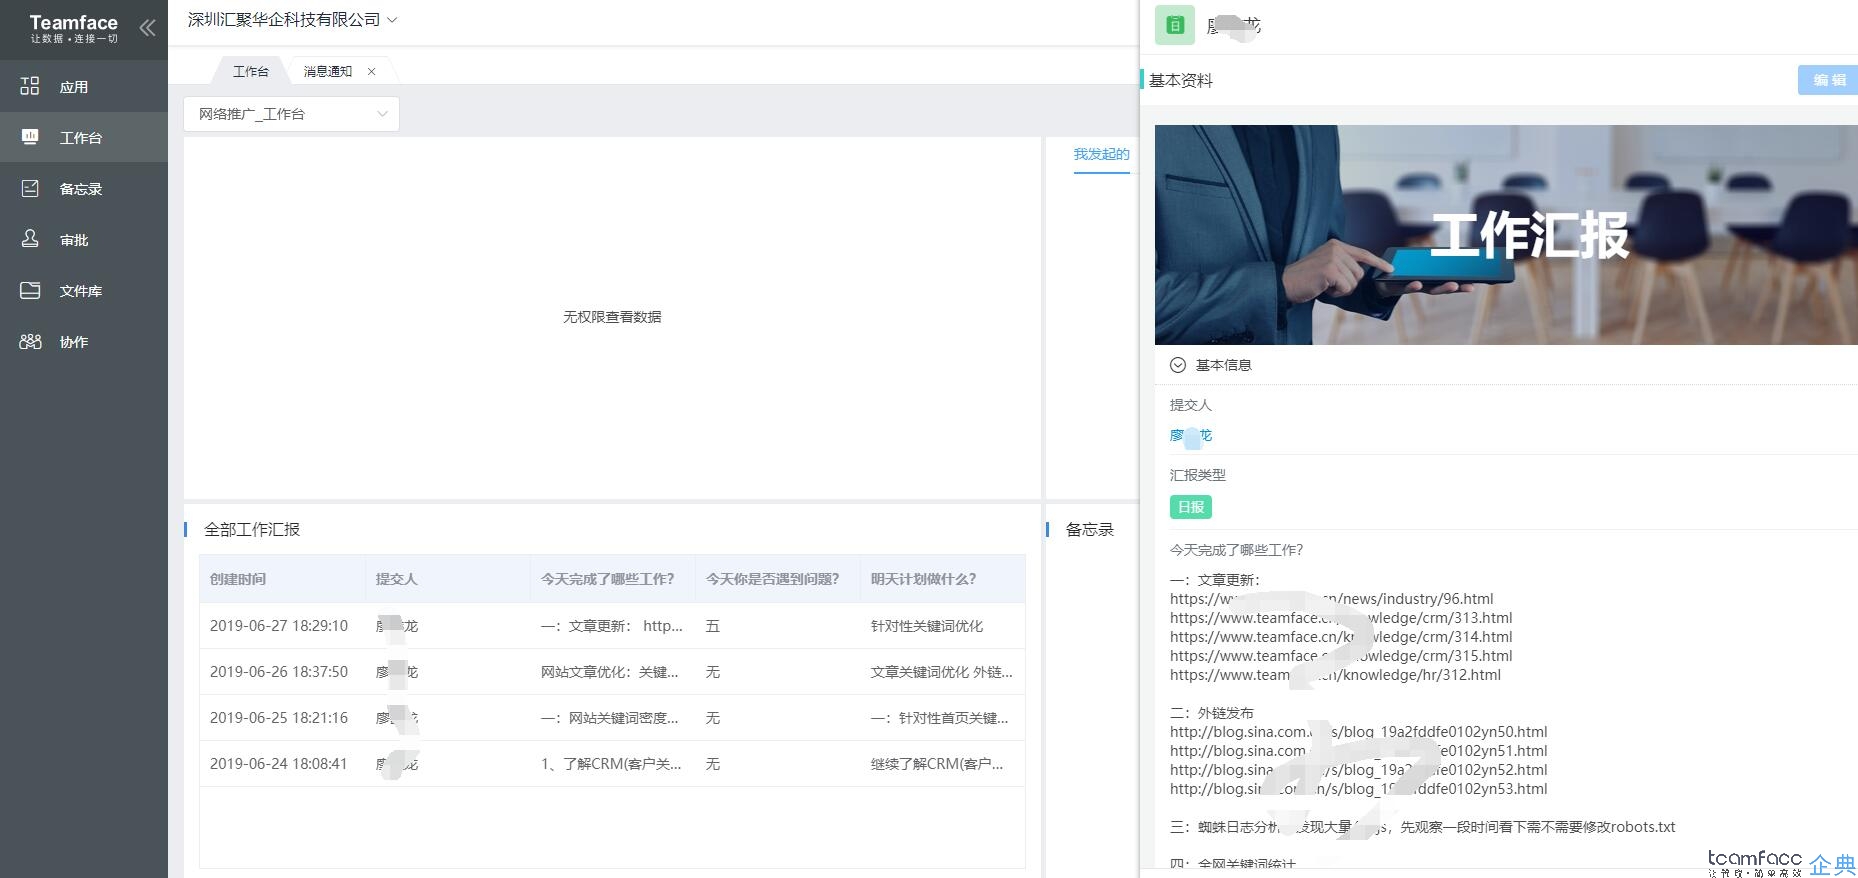Screen dimensions: 1858x878
Task: Open the company name dropdown 深圳汇聚华企科技有限公司
Action: [x=293, y=20]
